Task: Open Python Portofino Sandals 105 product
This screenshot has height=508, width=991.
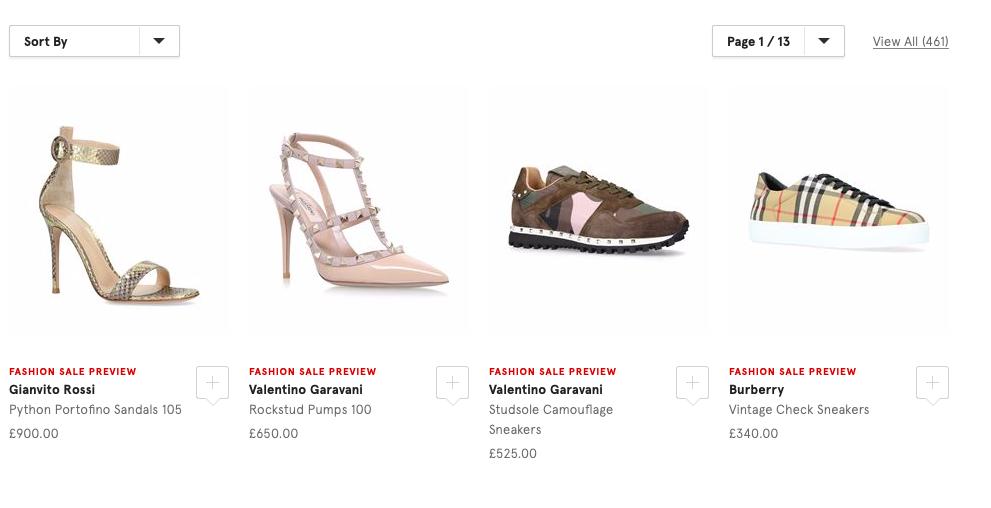Action: coord(95,409)
